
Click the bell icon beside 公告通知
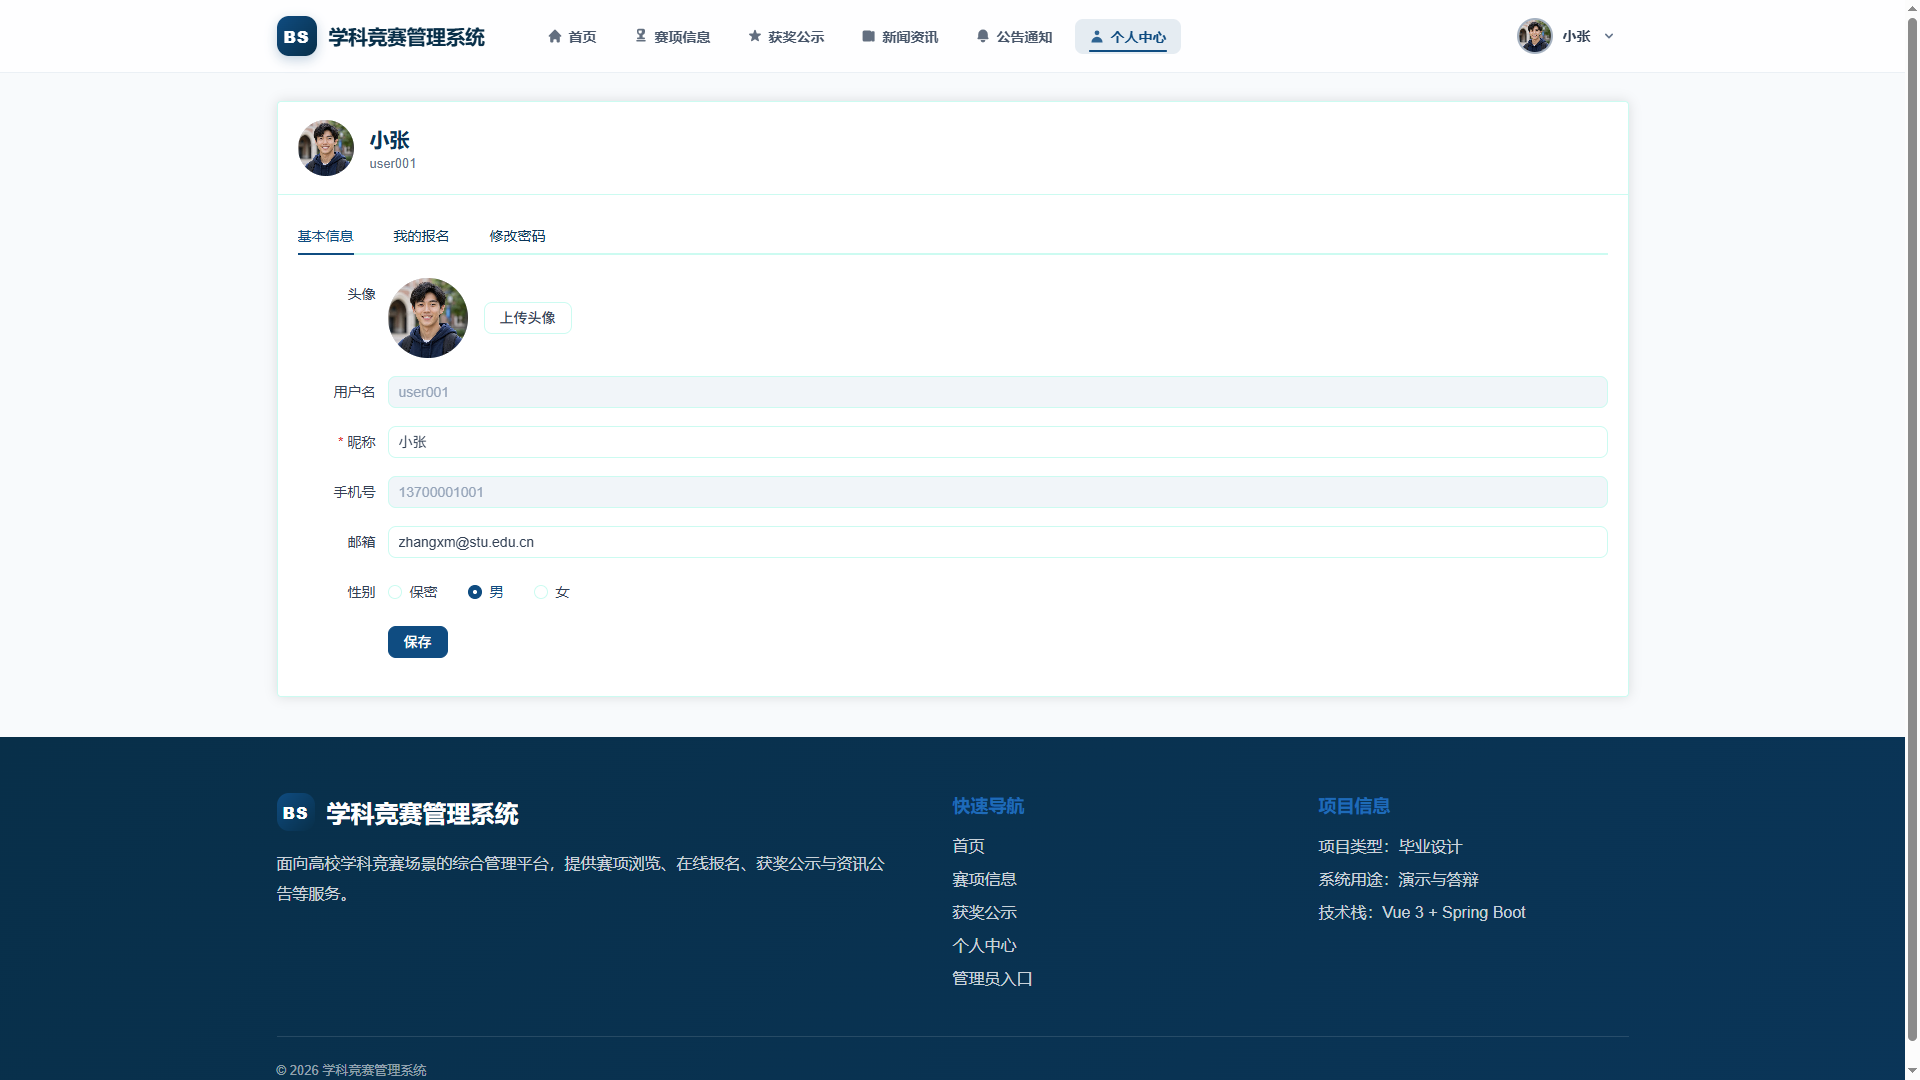pos(983,36)
